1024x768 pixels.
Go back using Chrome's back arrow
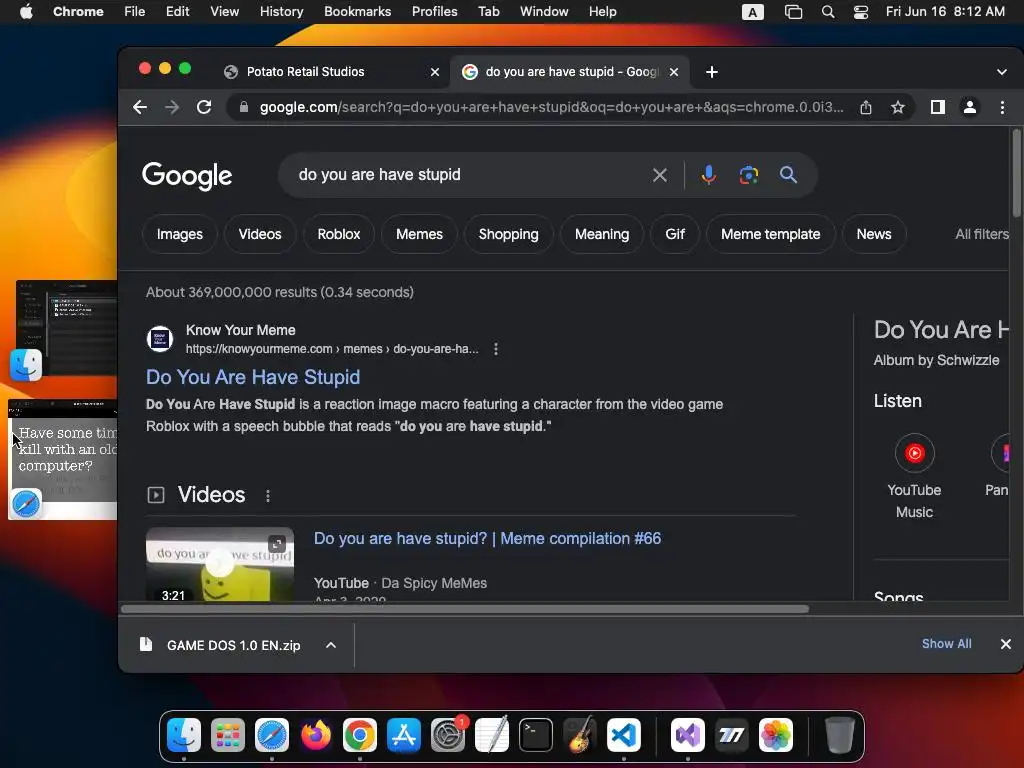(x=140, y=107)
